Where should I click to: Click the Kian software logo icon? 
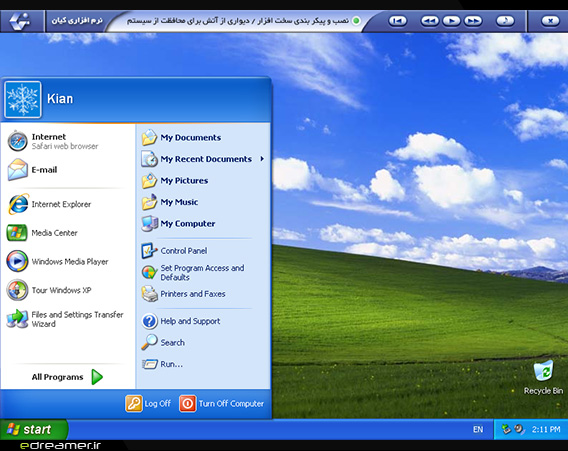(20, 21)
